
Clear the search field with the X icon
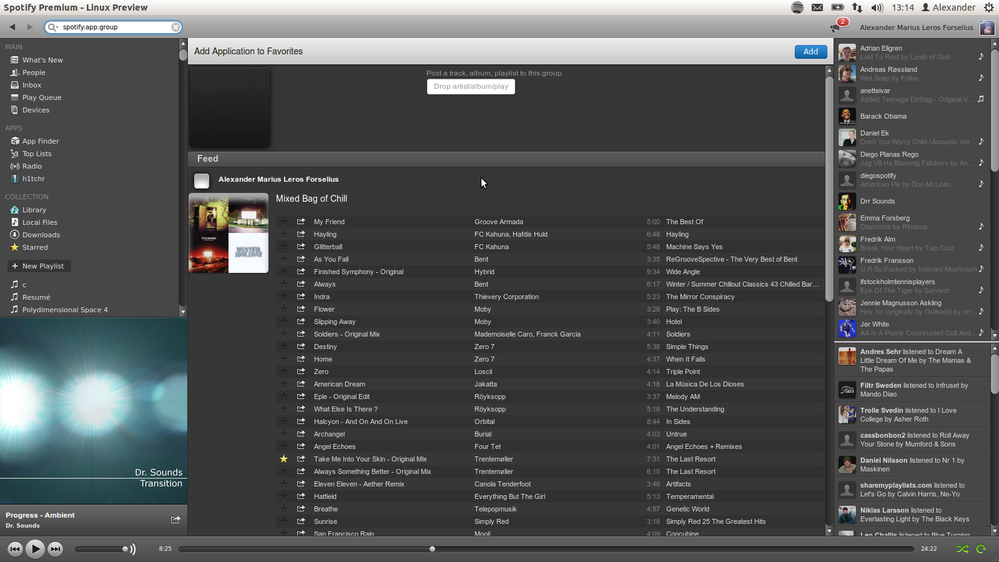click(175, 27)
